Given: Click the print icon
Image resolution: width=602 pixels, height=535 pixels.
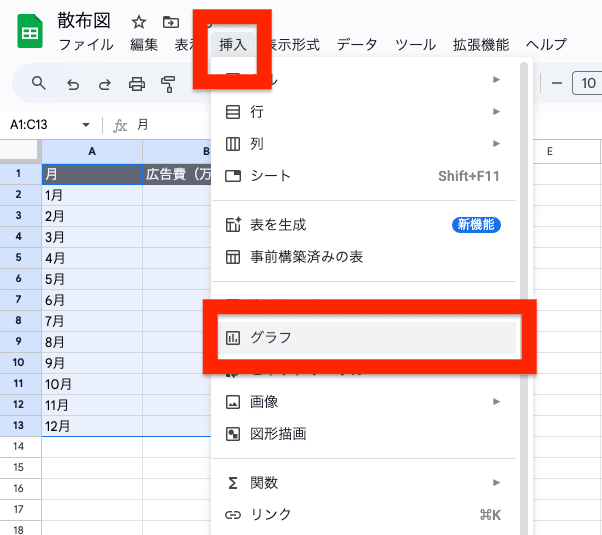Looking at the screenshot, I should [x=138, y=84].
